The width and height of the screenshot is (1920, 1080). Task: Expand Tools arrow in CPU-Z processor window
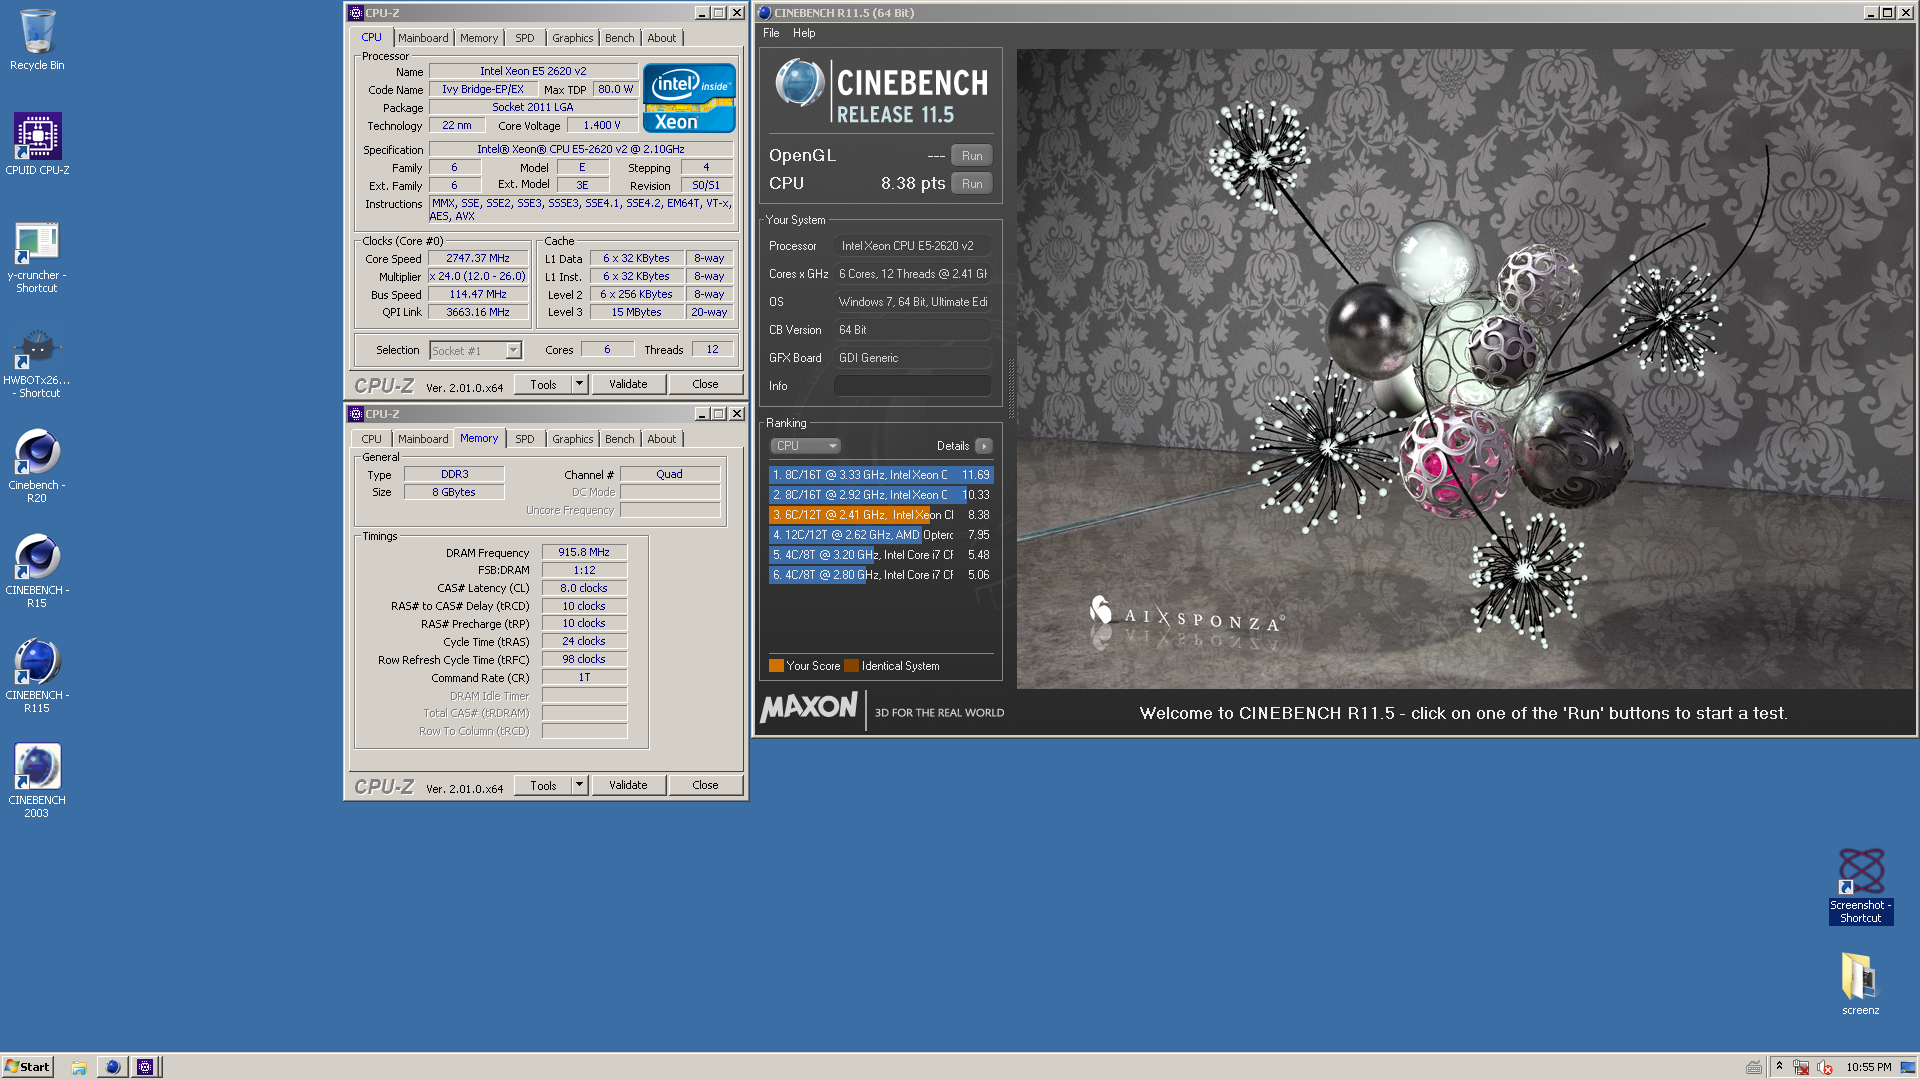(x=579, y=384)
